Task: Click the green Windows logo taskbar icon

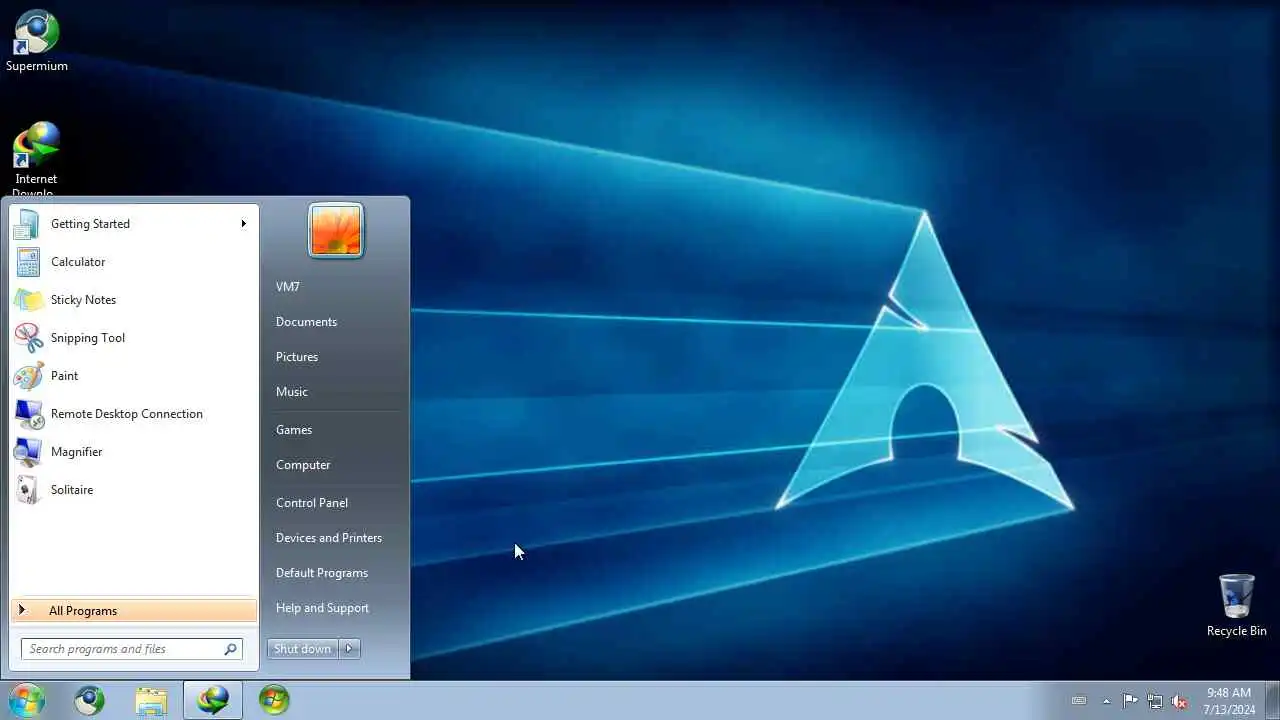Action: coord(273,701)
